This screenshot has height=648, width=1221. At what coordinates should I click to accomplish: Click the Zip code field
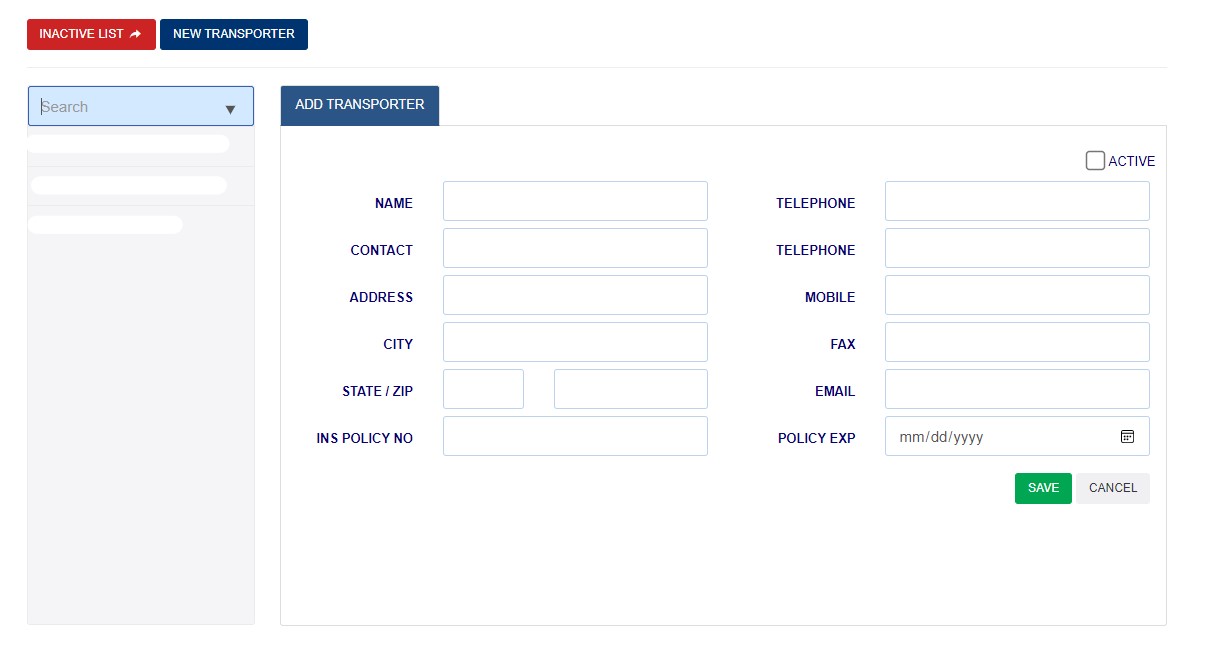click(x=630, y=389)
